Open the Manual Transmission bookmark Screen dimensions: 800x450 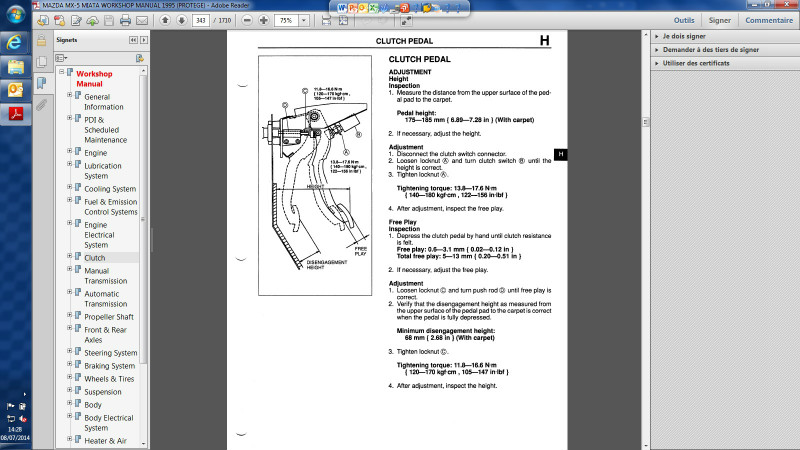[106, 276]
